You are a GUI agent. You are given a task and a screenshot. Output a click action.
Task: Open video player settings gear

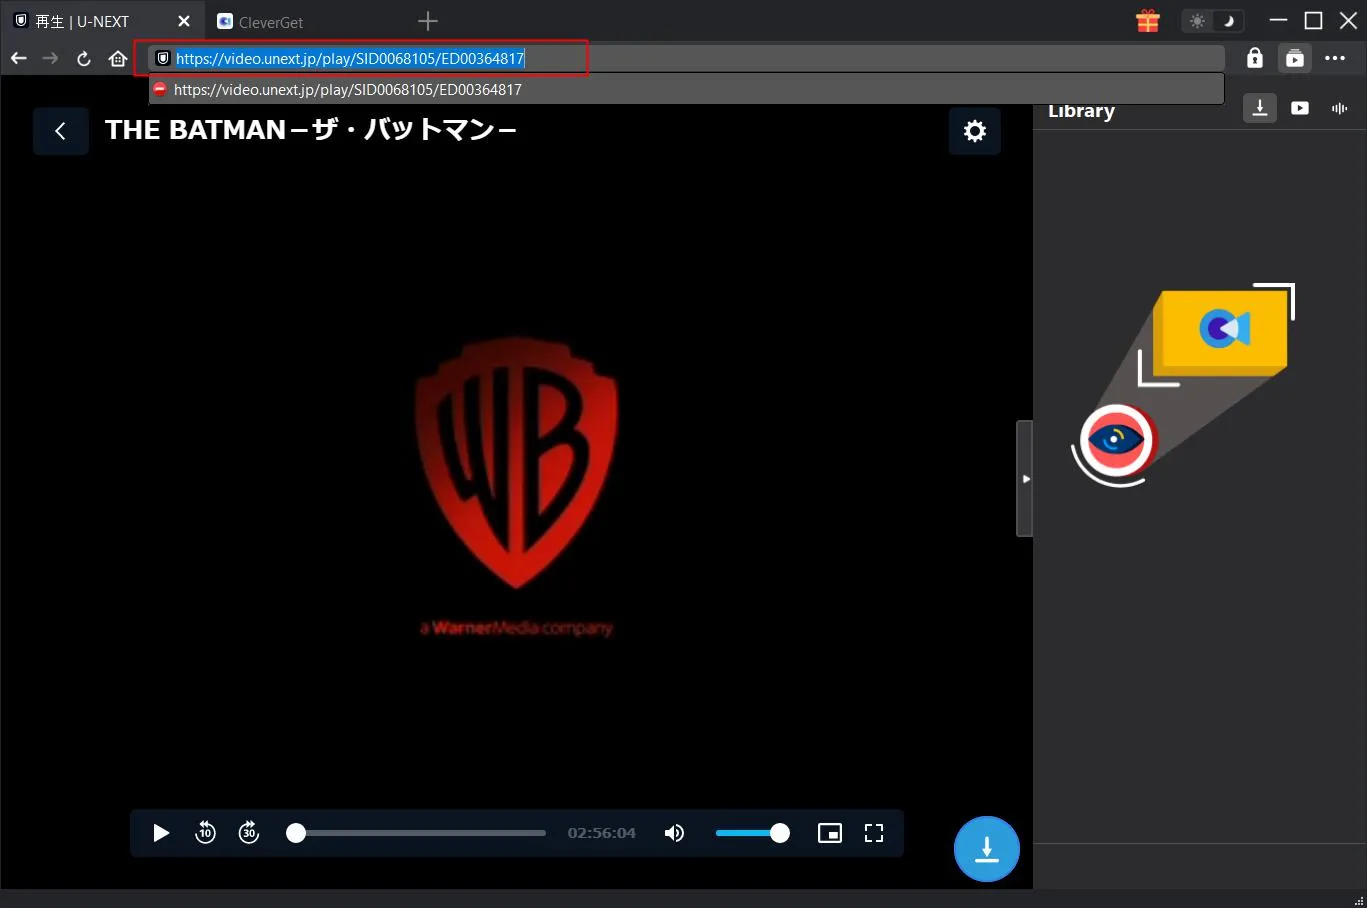point(974,131)
